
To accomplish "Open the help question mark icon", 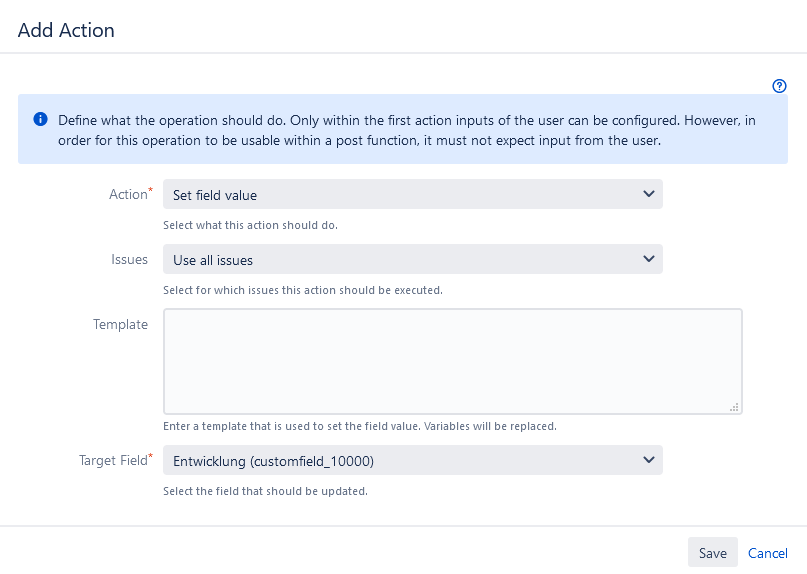I will (x=779, y=86).
